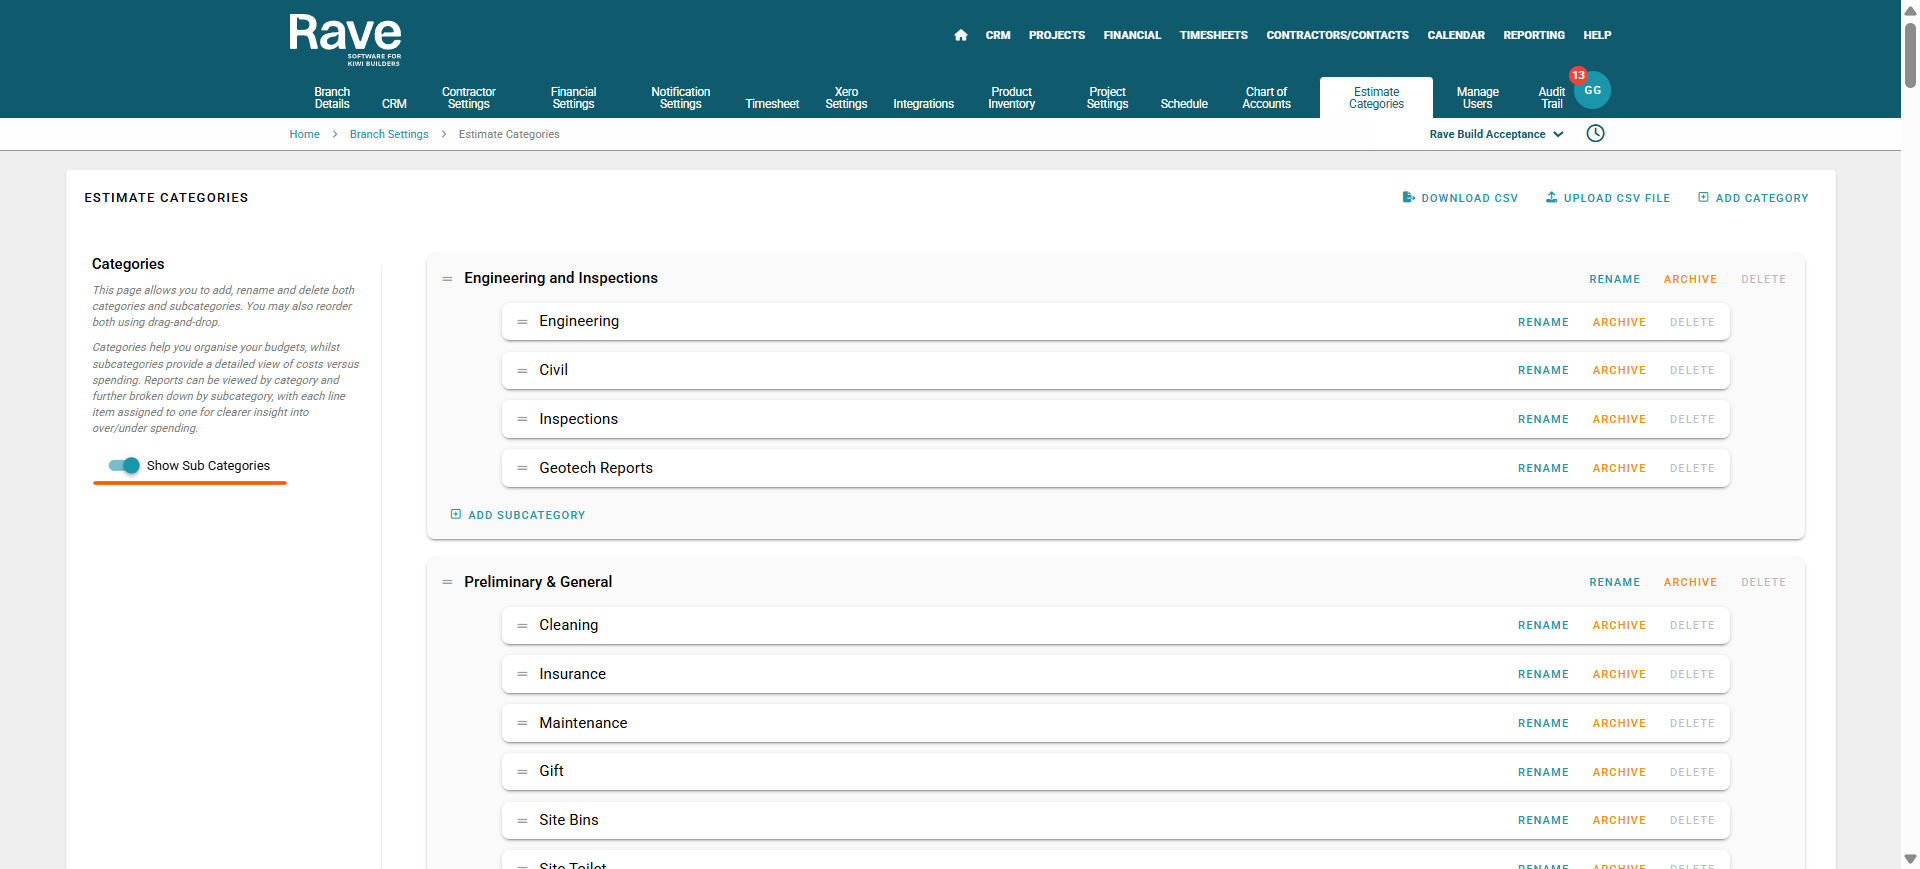The image size is (1920, 869).
Task: Go to the Manage Users tab
Action: click(1477, 98)
